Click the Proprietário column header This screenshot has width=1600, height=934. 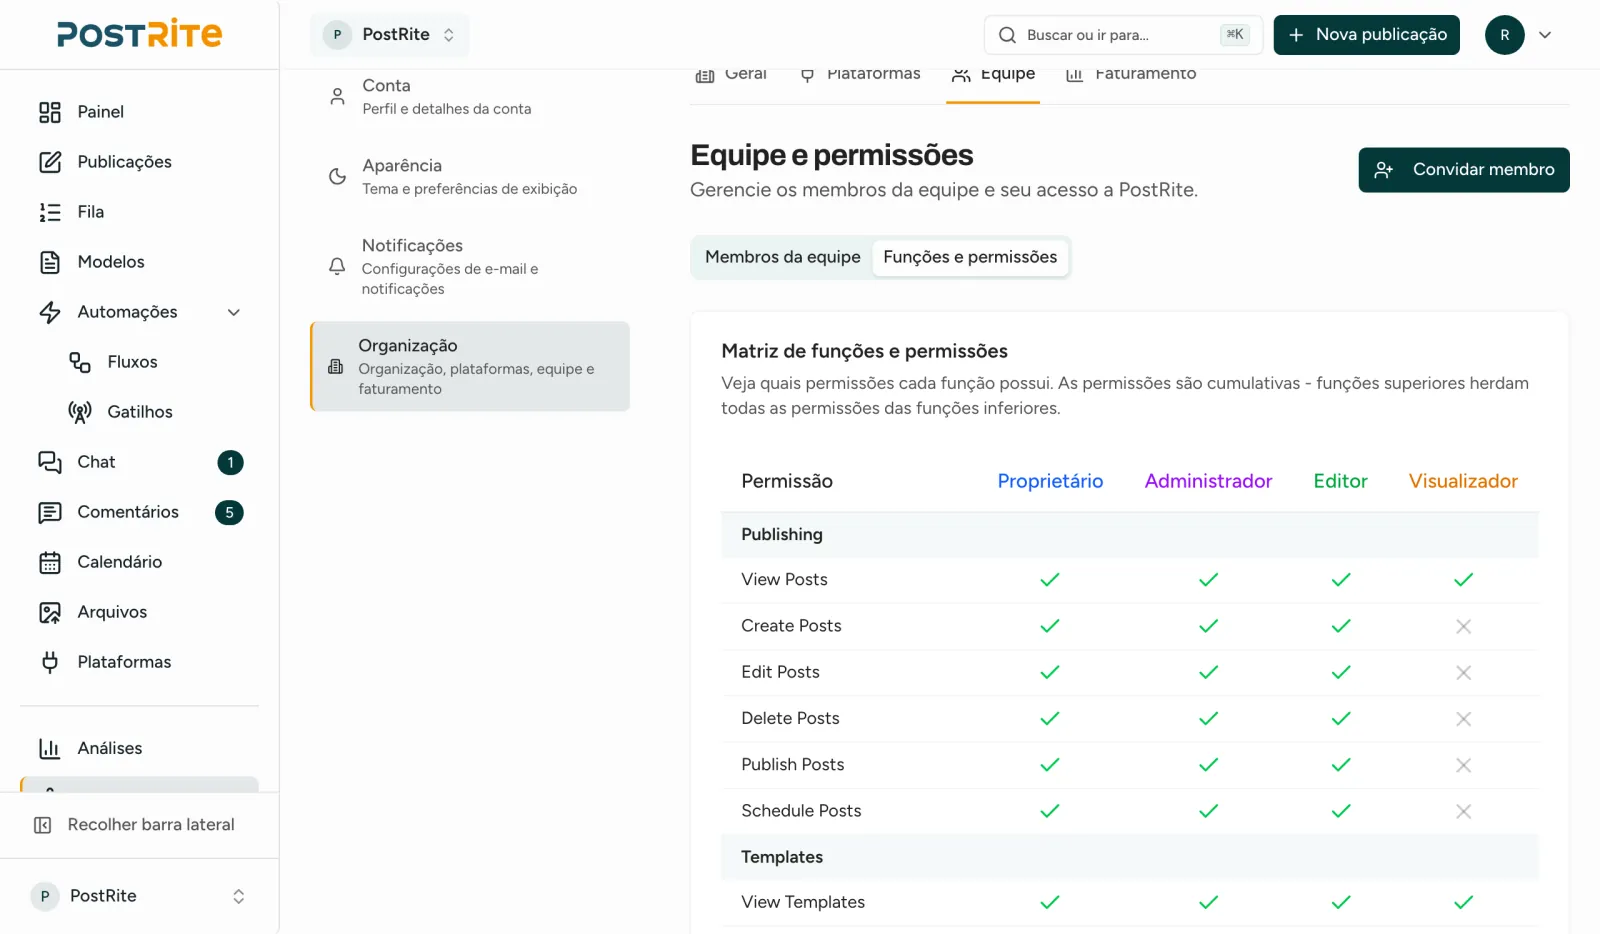pos(1050,481)
